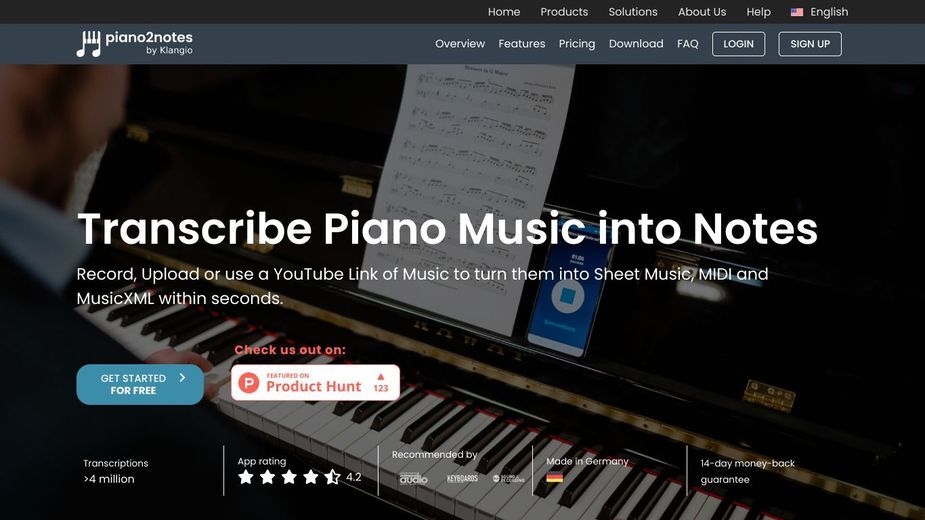Viewport: 925px width, 520px height.
Task: Open the About Us menu item
Action: pos(701,12)
